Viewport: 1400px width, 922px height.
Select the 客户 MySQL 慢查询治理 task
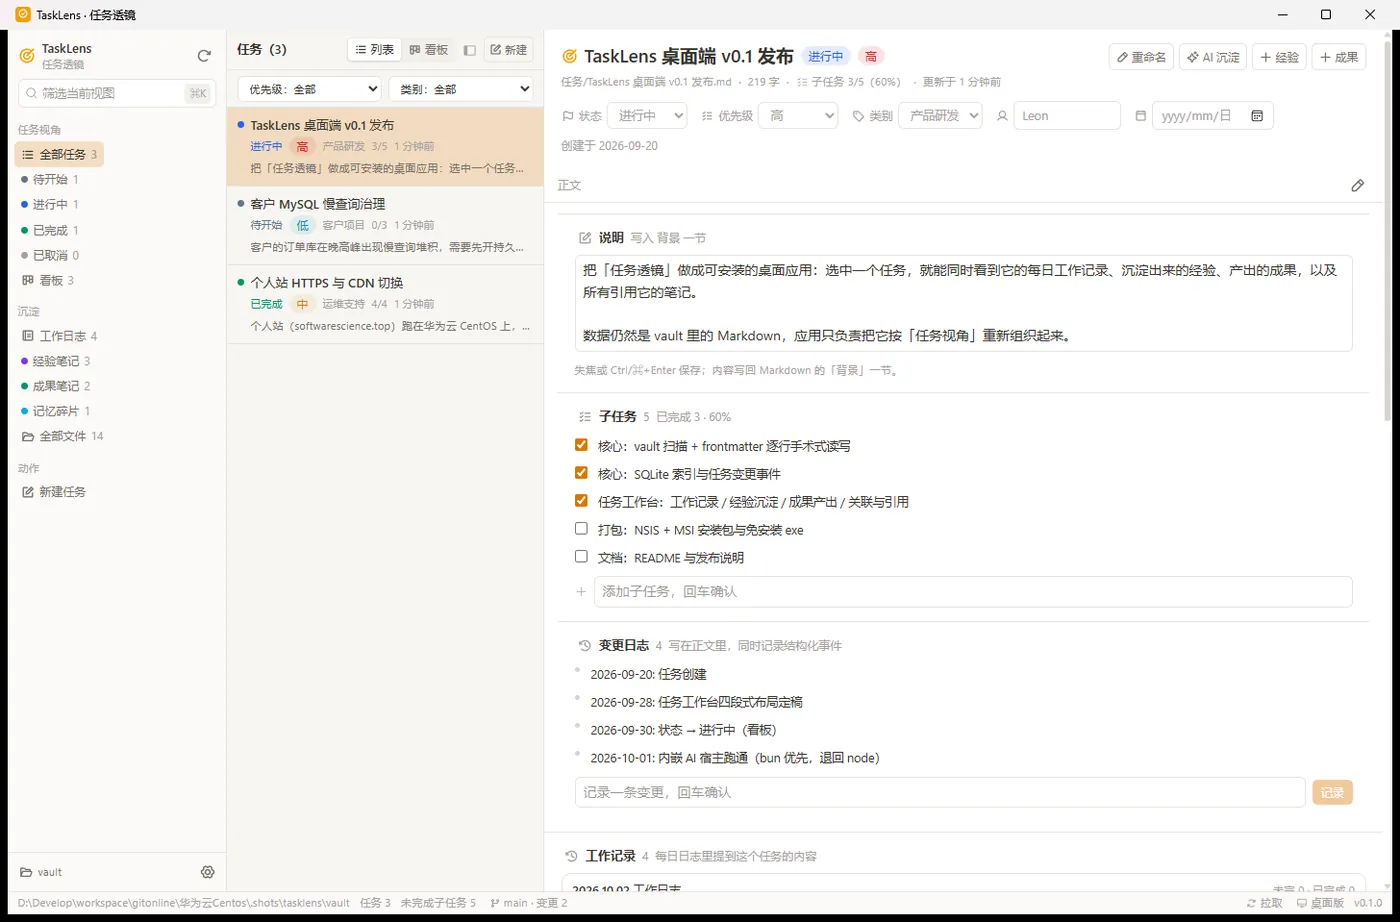point(386,226)
